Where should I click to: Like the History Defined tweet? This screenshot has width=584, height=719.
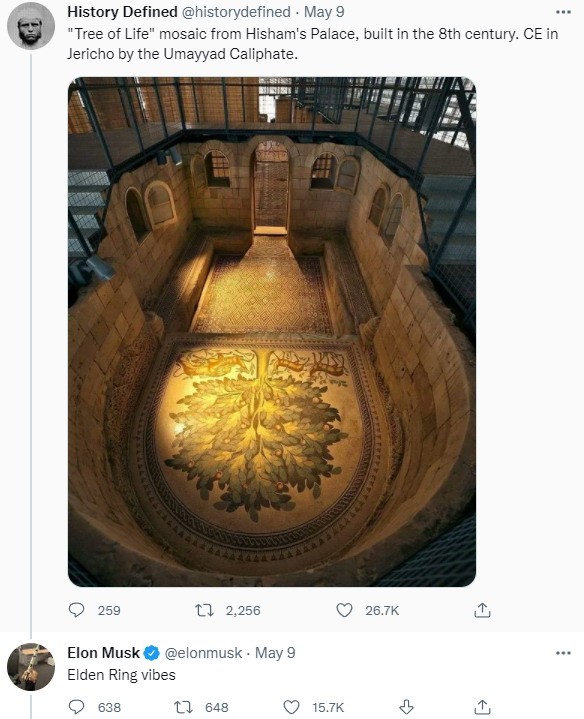click(344, 610)
